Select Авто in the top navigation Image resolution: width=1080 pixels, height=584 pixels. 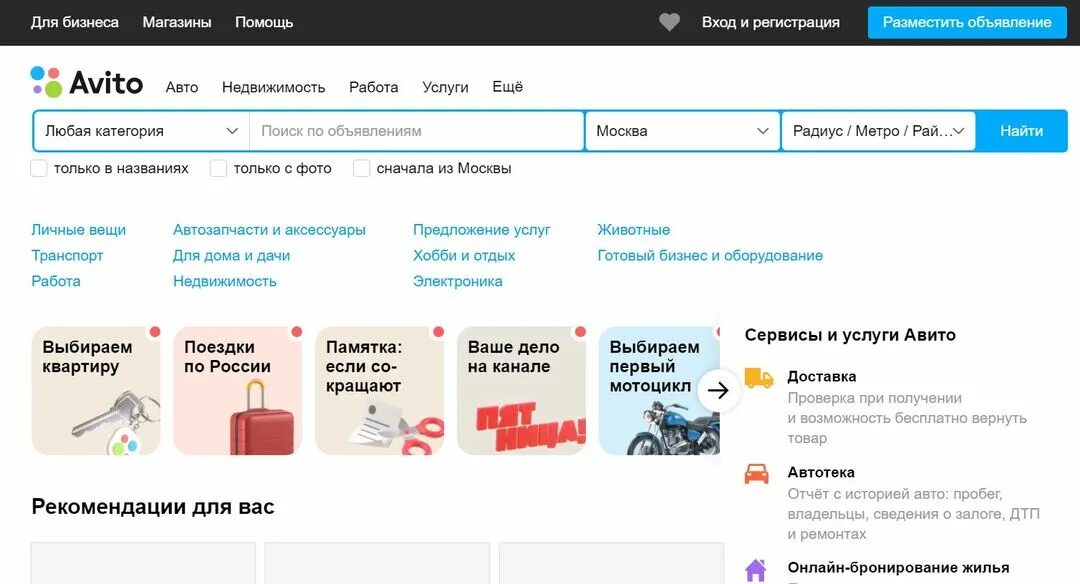182,87
